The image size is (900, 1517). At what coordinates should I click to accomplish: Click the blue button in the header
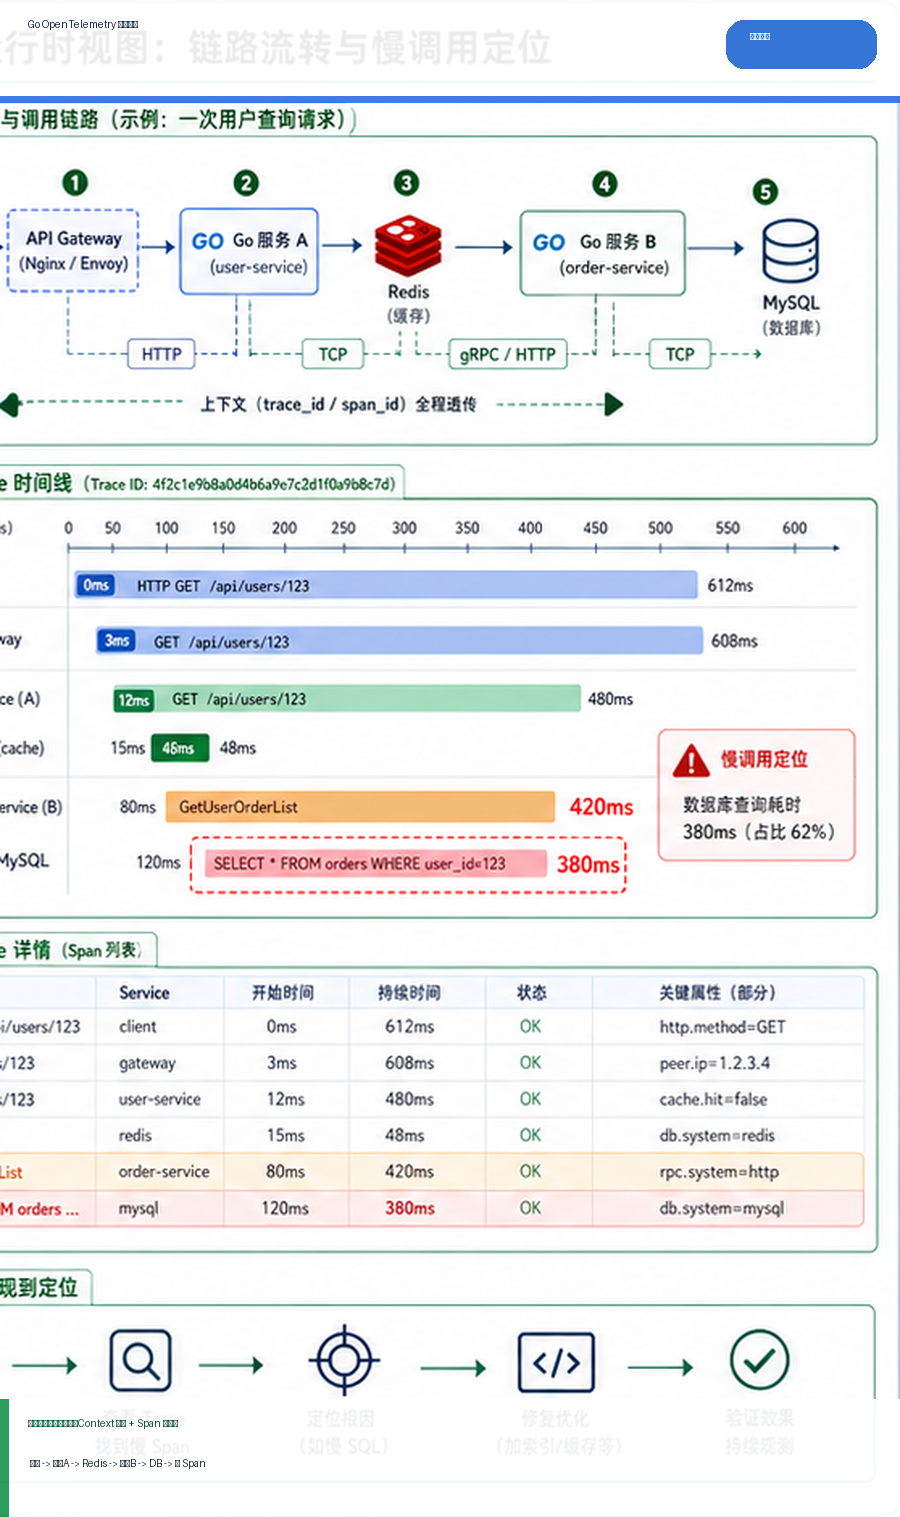[801, 44]
